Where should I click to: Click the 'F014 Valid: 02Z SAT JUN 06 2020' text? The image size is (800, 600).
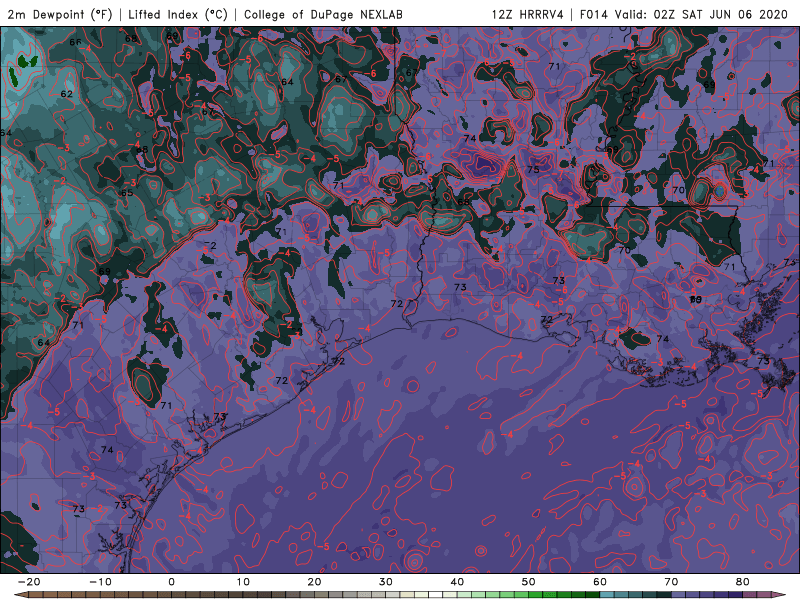pos(684,14)
